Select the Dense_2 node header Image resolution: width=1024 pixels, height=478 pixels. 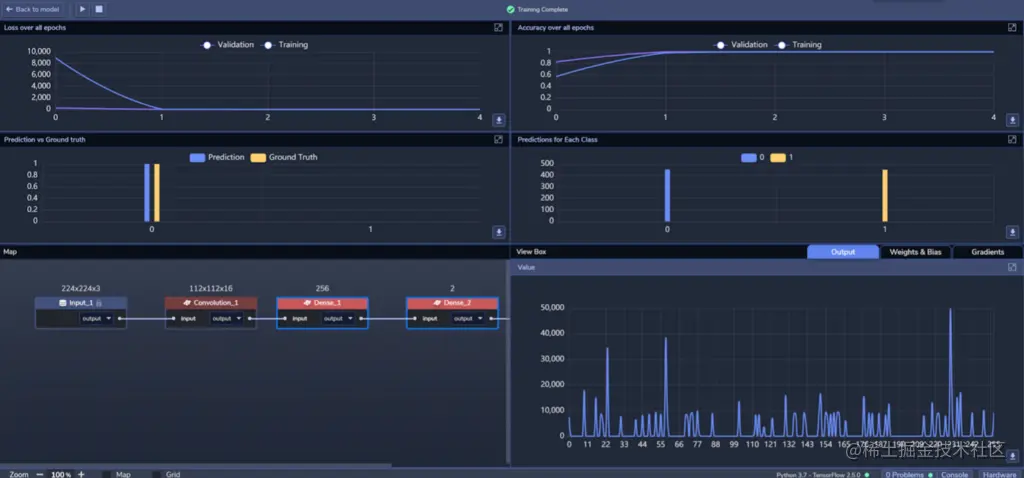point(453,303)
